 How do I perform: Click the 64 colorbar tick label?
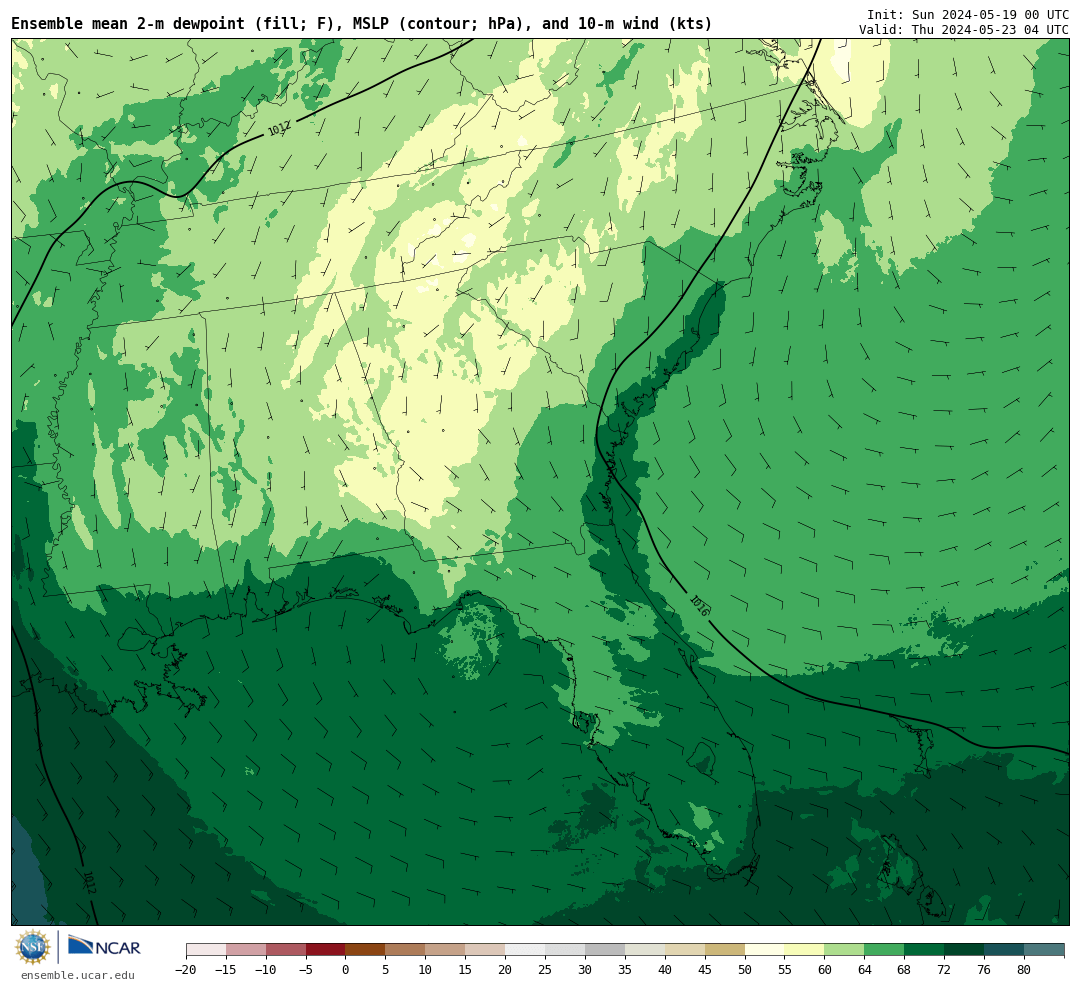point(865,970)
